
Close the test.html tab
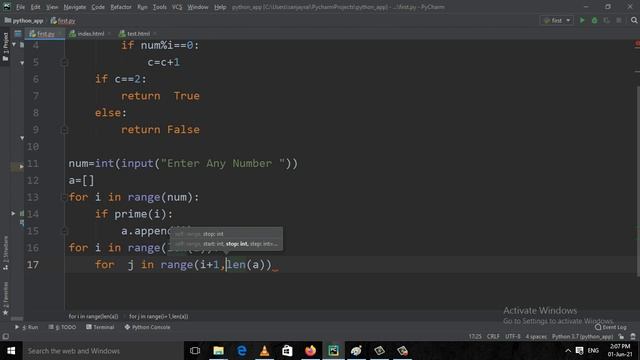[155, 34]
